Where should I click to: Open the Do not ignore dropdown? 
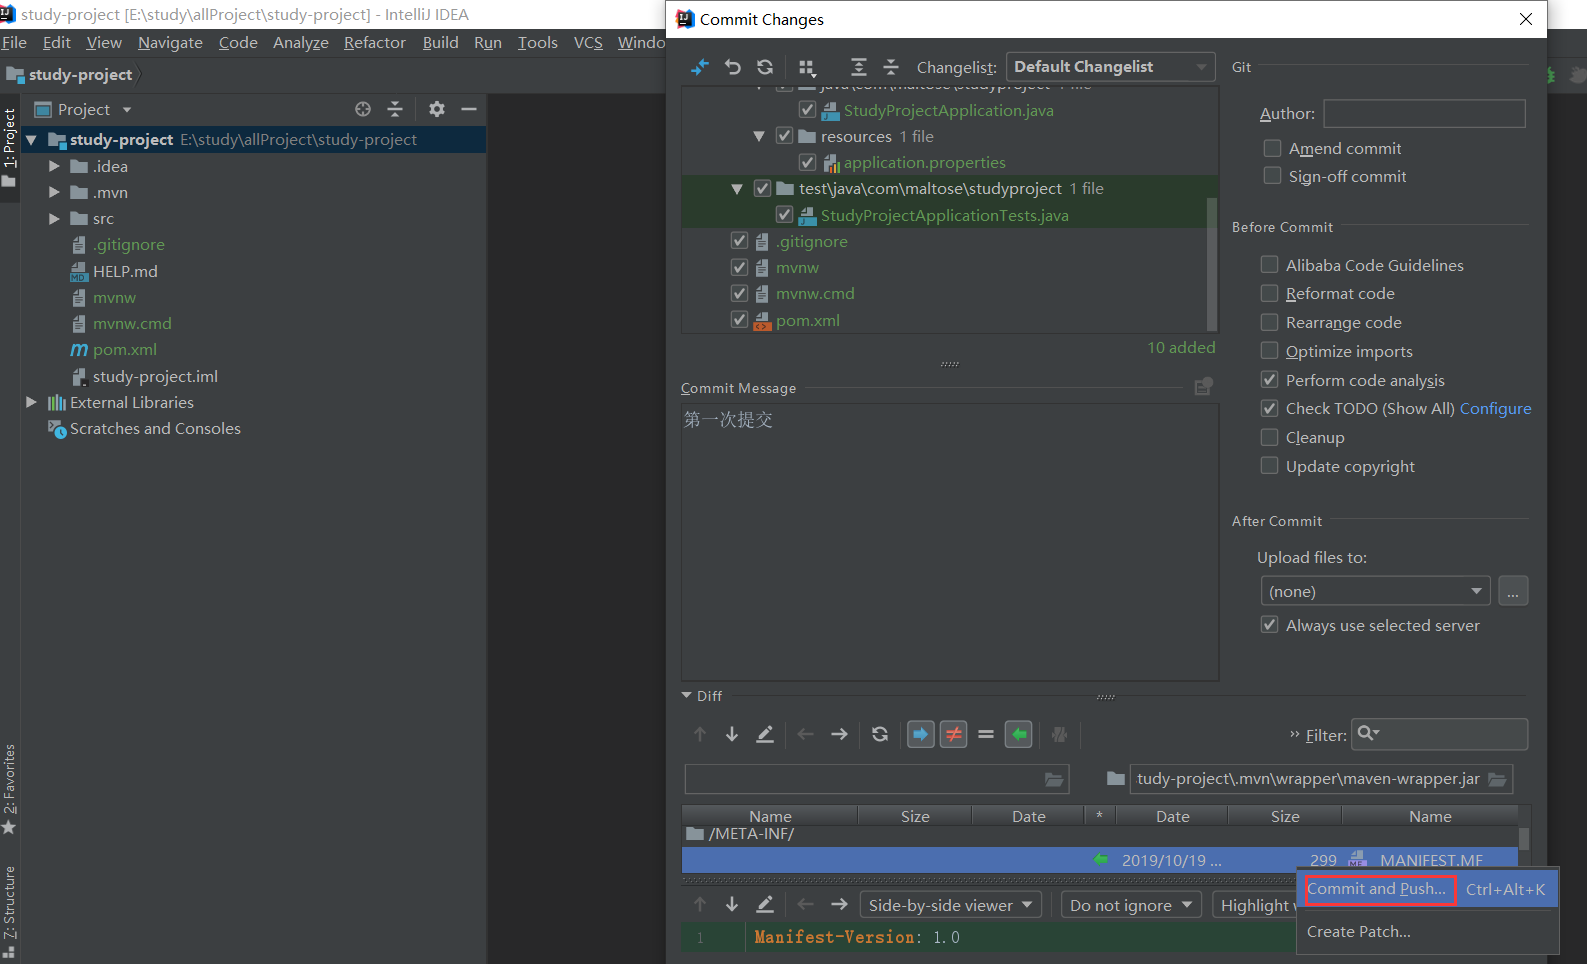1130,905
